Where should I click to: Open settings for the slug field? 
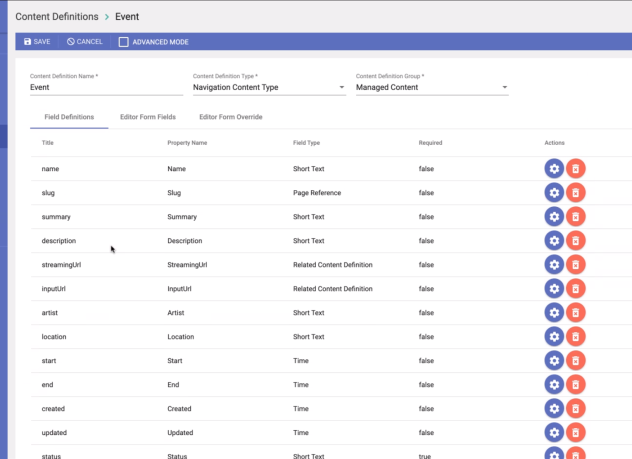click(554, 193)
